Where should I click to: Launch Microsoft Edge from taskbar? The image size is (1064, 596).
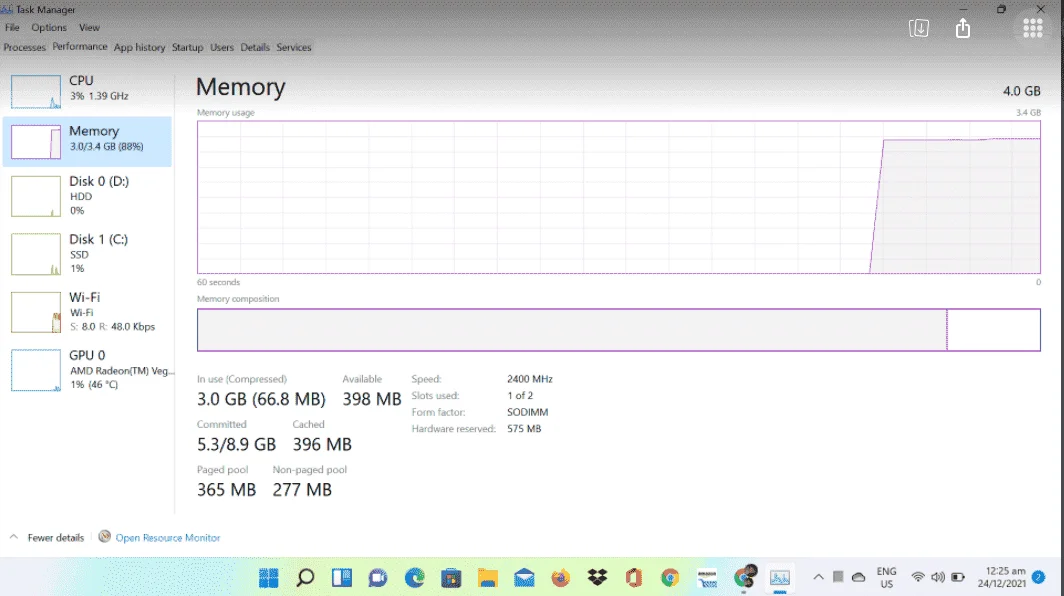[415, 578]
